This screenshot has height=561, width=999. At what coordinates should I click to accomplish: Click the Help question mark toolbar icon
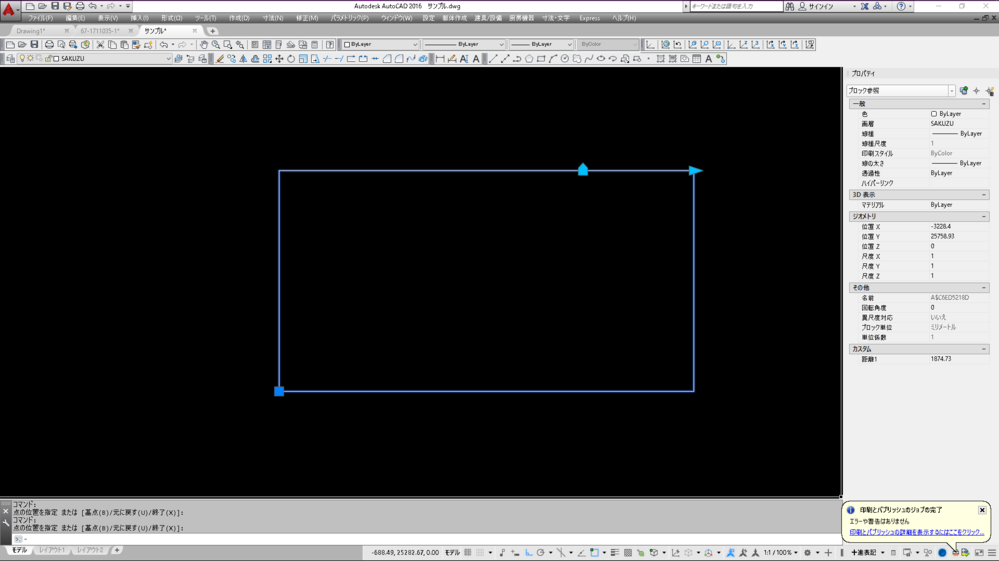[x=330, y=45]
